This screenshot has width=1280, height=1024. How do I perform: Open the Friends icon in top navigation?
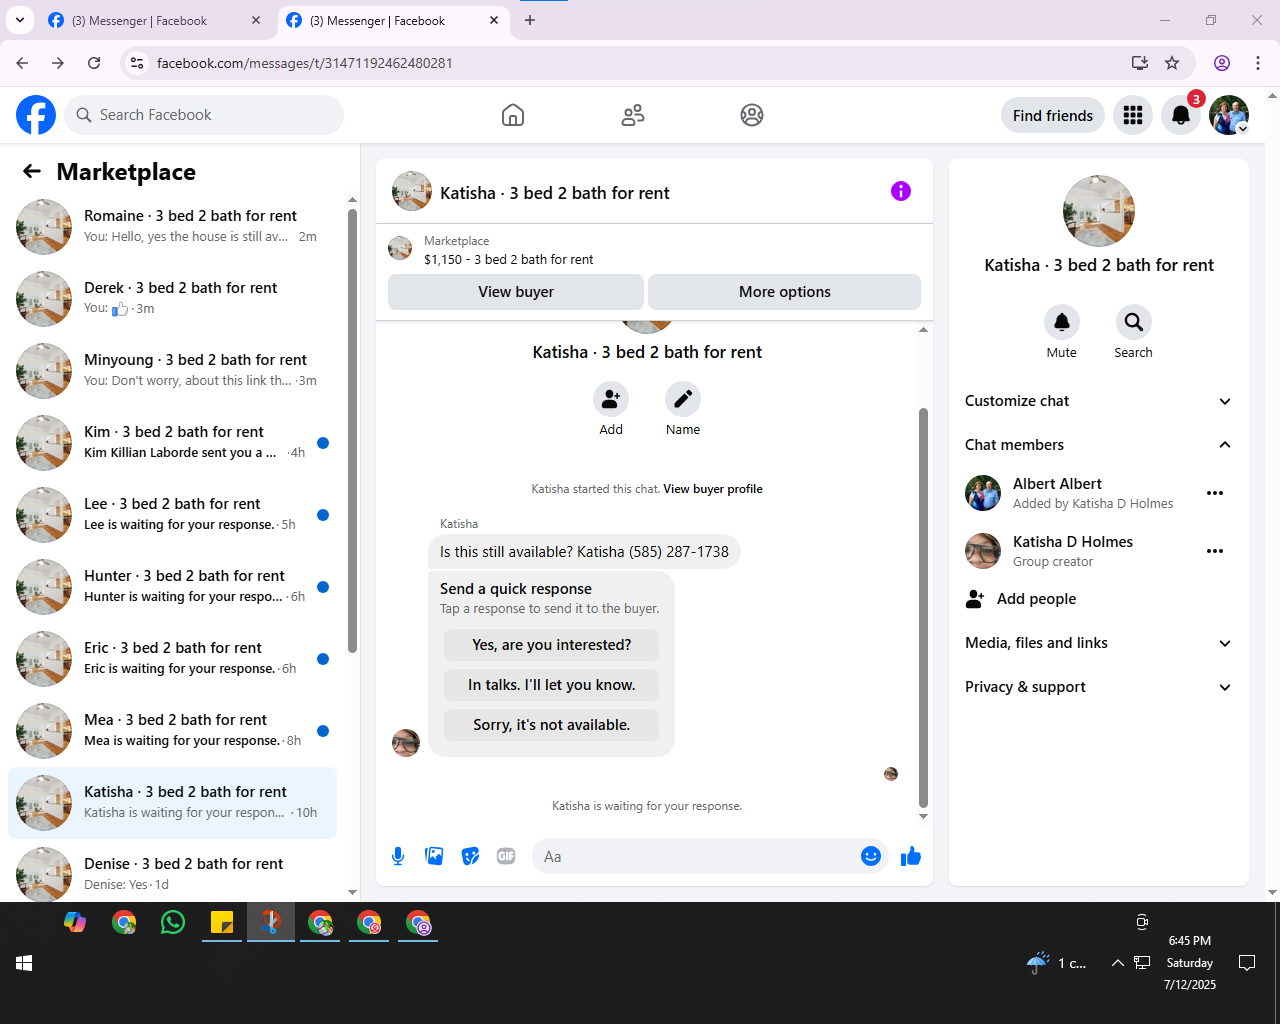(633, 115)
